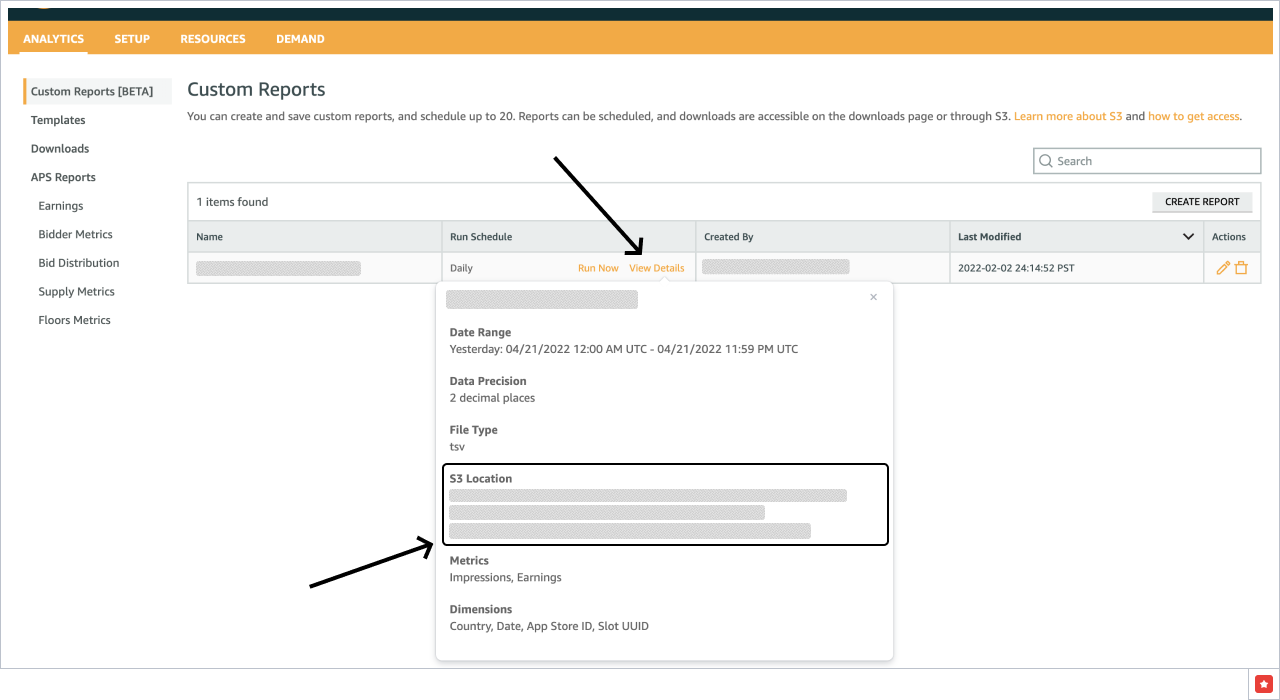Sort by Last Modified dropdown arrow

pyautogui.click(x=1188, y=237)
